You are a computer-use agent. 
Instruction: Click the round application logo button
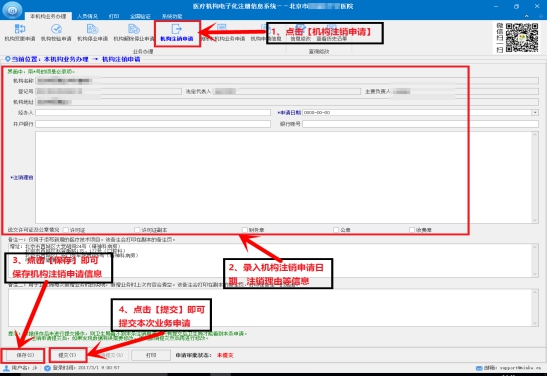click(12, 10)
